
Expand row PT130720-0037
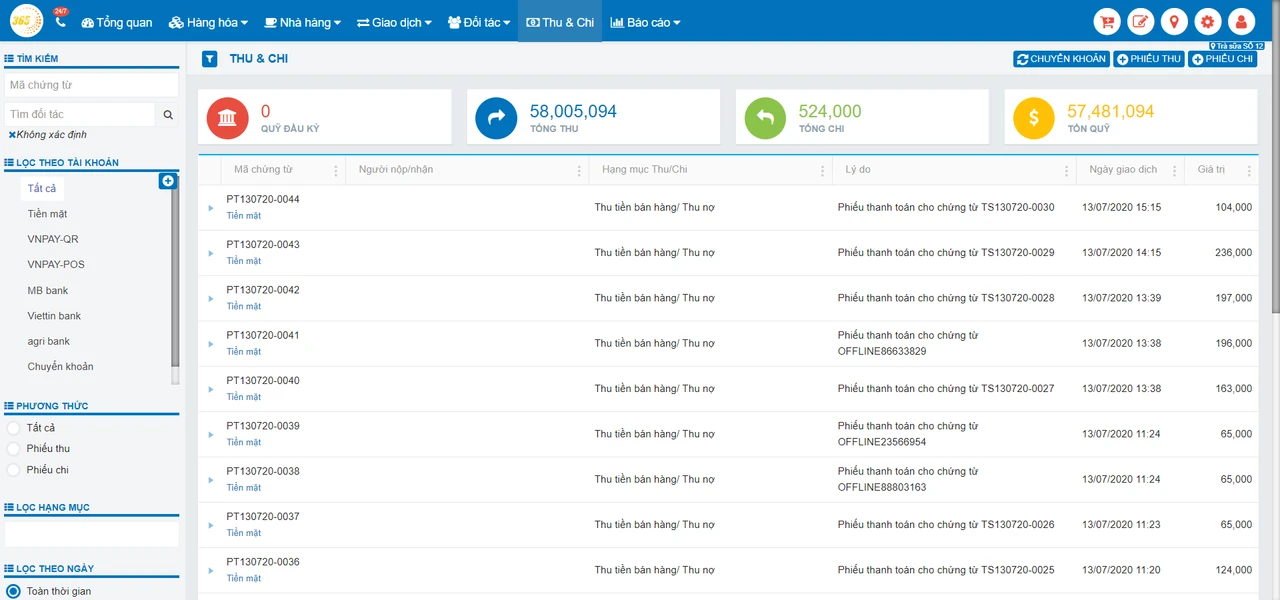coord(211,525)
